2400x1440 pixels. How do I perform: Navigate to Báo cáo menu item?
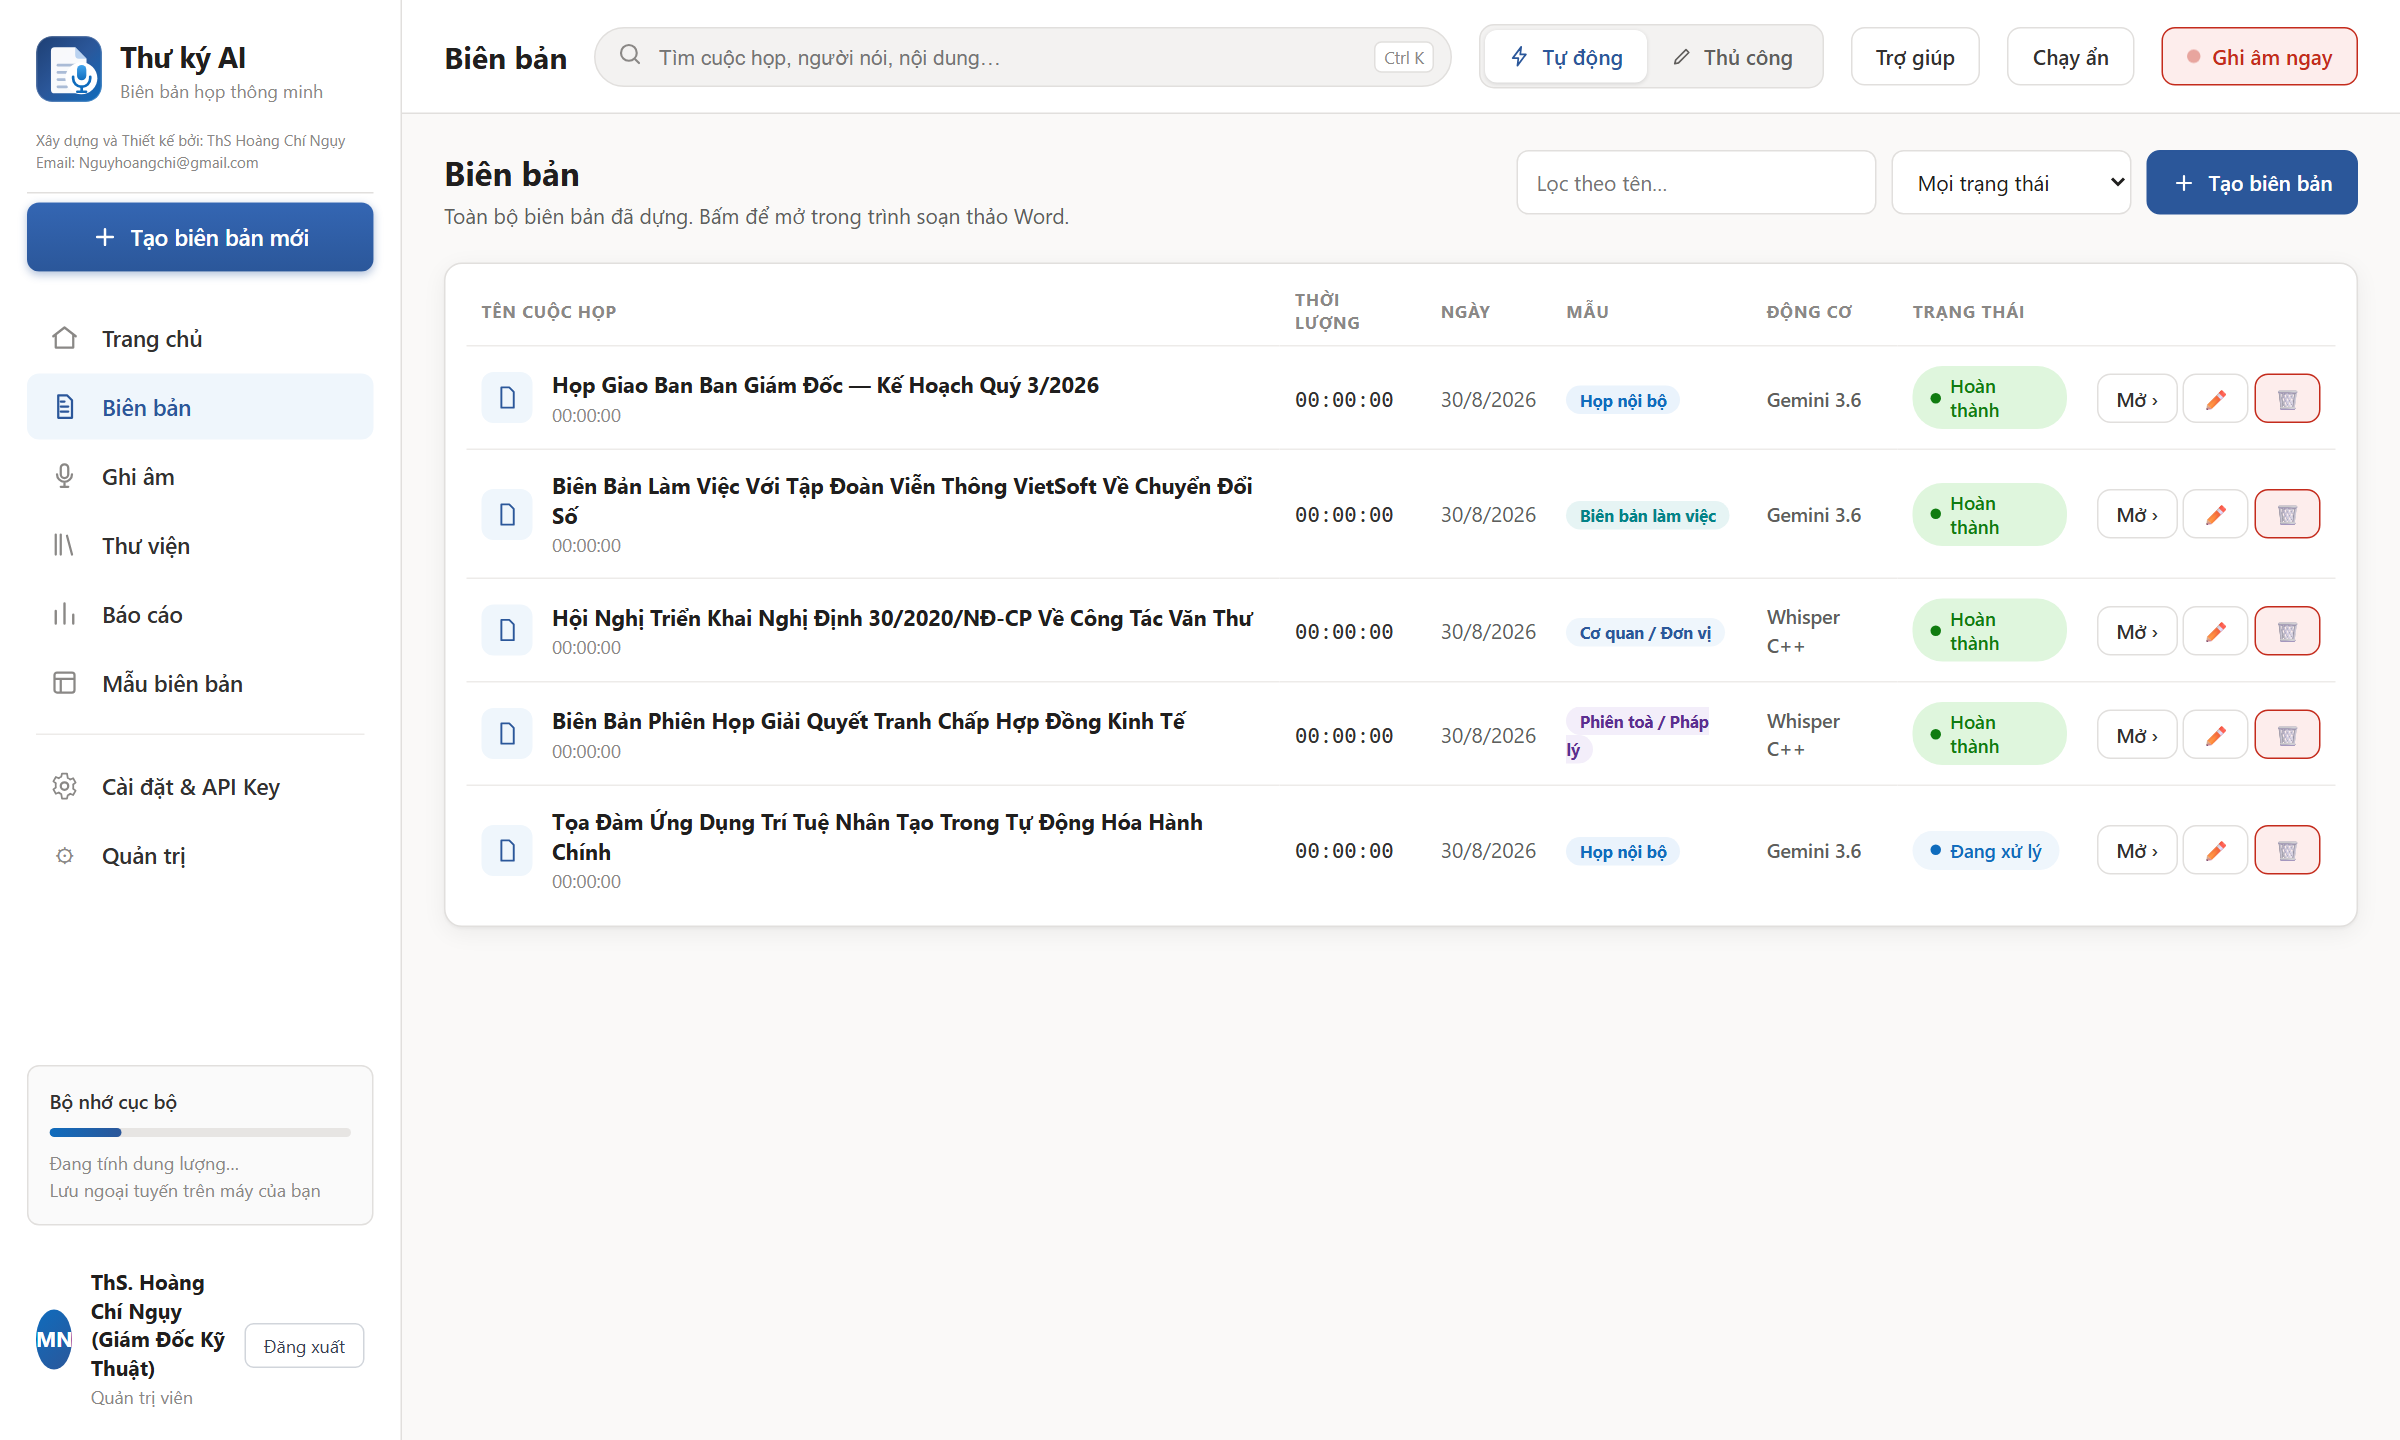point(200,615)
